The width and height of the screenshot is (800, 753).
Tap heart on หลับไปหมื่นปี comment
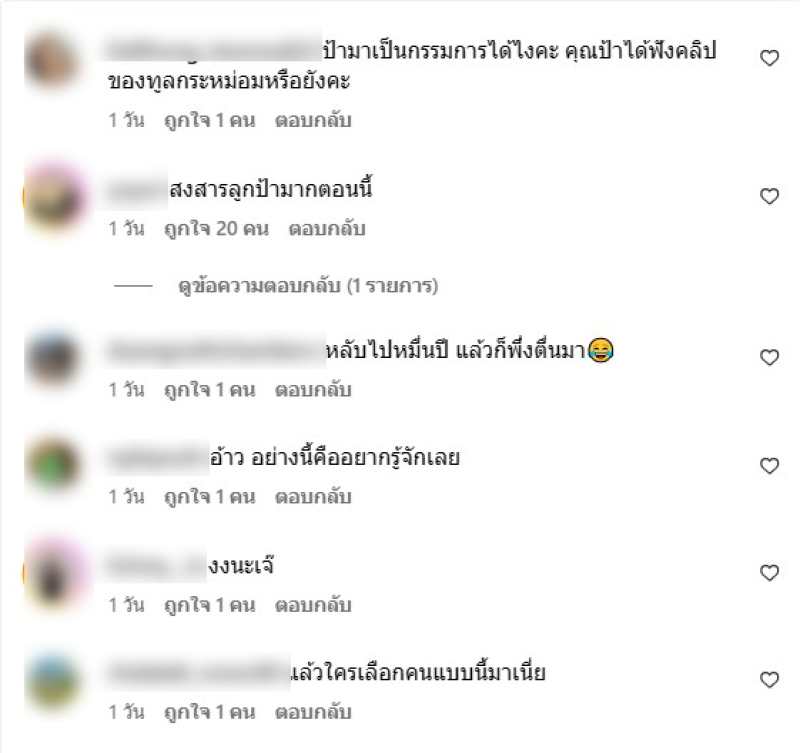(x=769, y=357)
